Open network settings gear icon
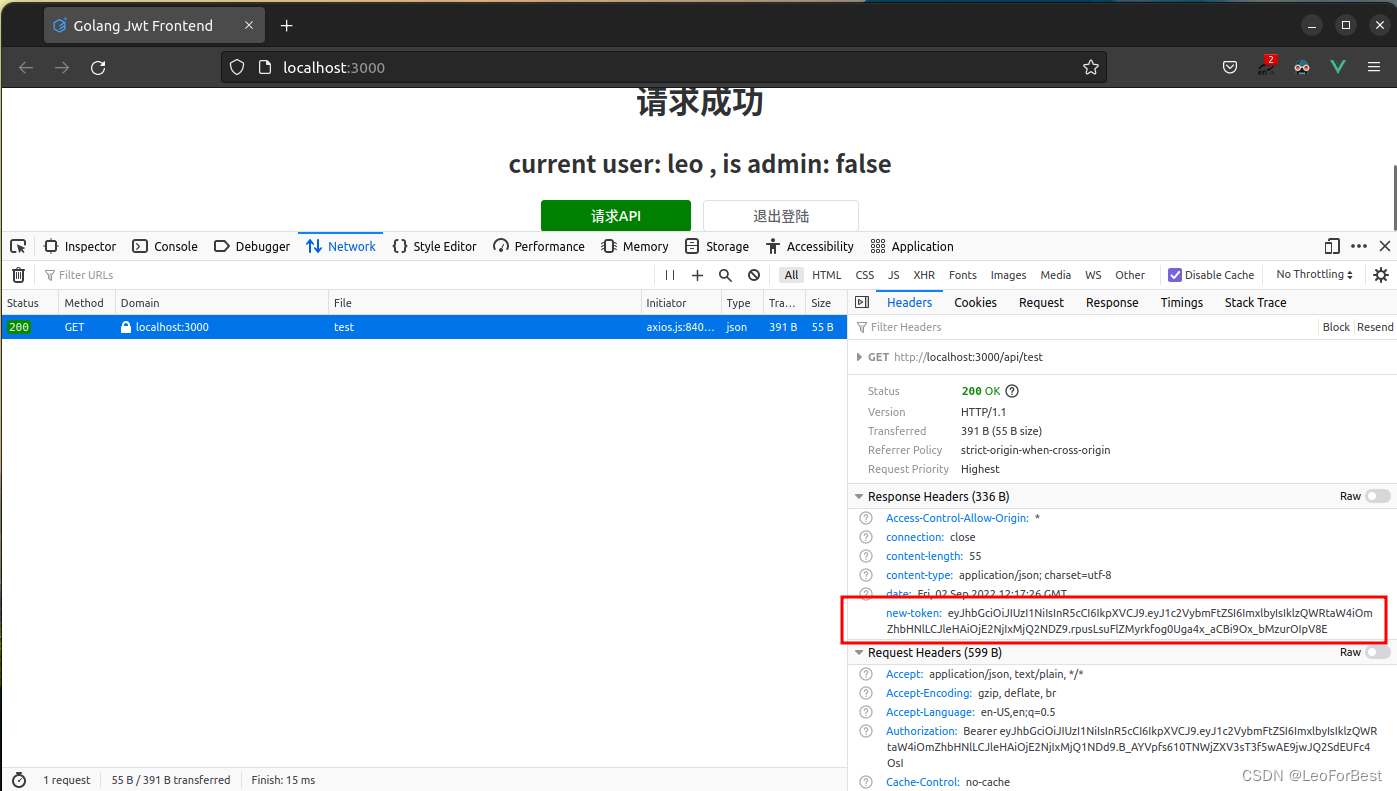The height and width of the screenshot is (791, 1397). 1381,275
